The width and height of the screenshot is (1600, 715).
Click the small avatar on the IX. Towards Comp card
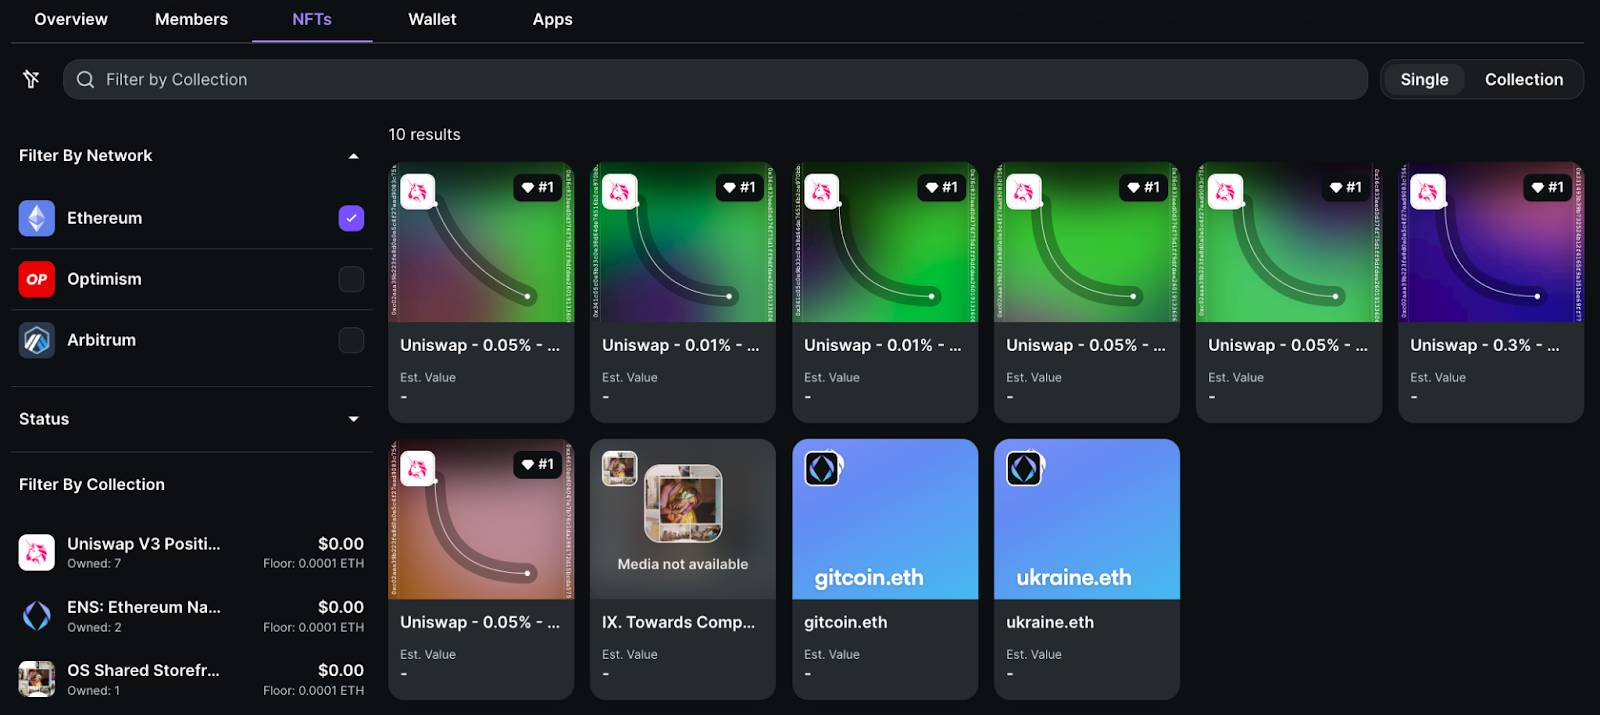620,468
